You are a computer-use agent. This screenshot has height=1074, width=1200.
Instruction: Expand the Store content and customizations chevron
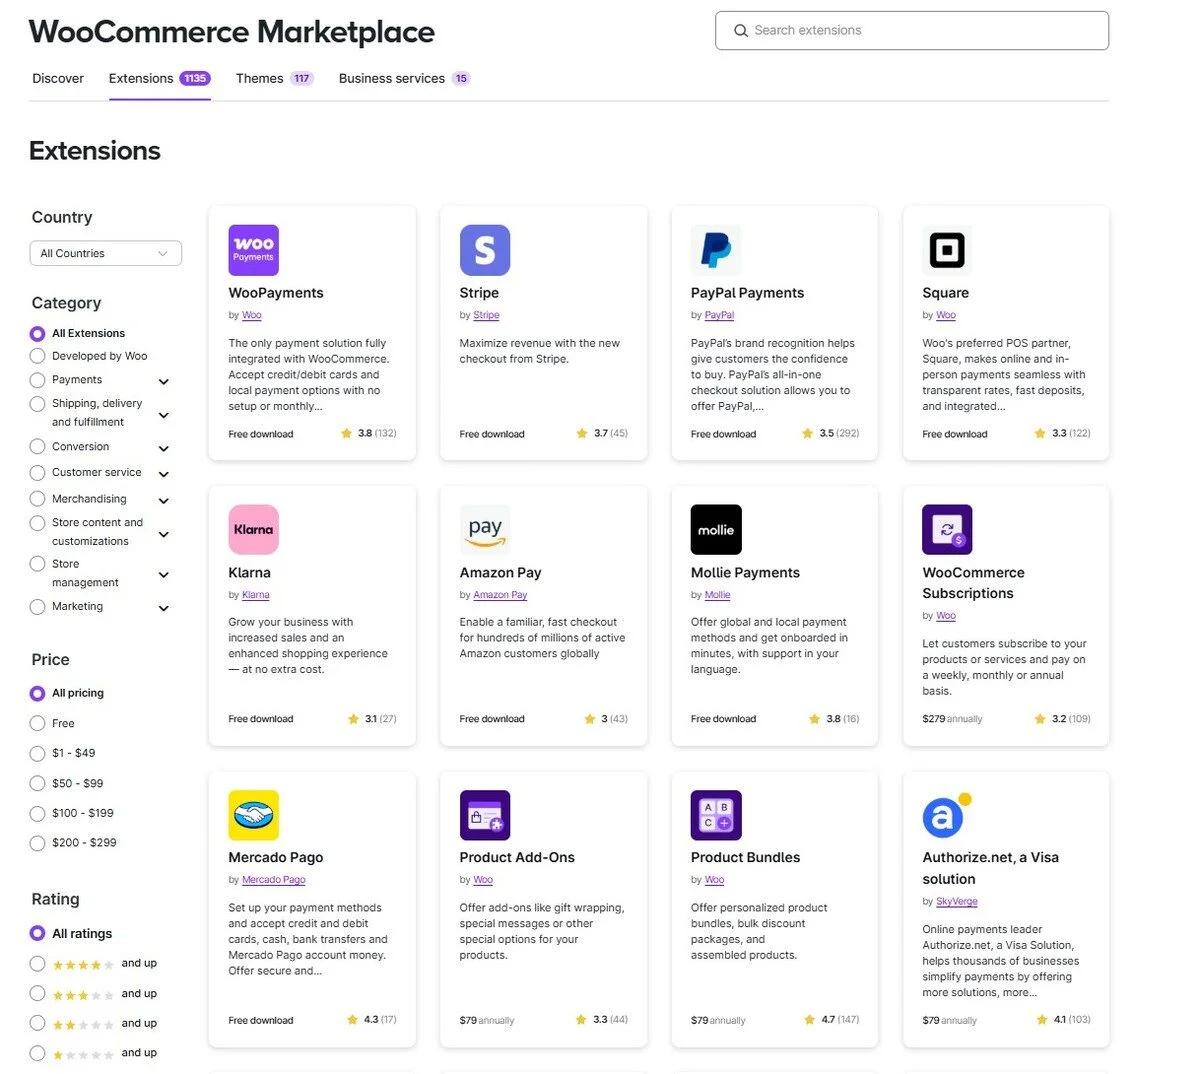(x=164, y=535)
